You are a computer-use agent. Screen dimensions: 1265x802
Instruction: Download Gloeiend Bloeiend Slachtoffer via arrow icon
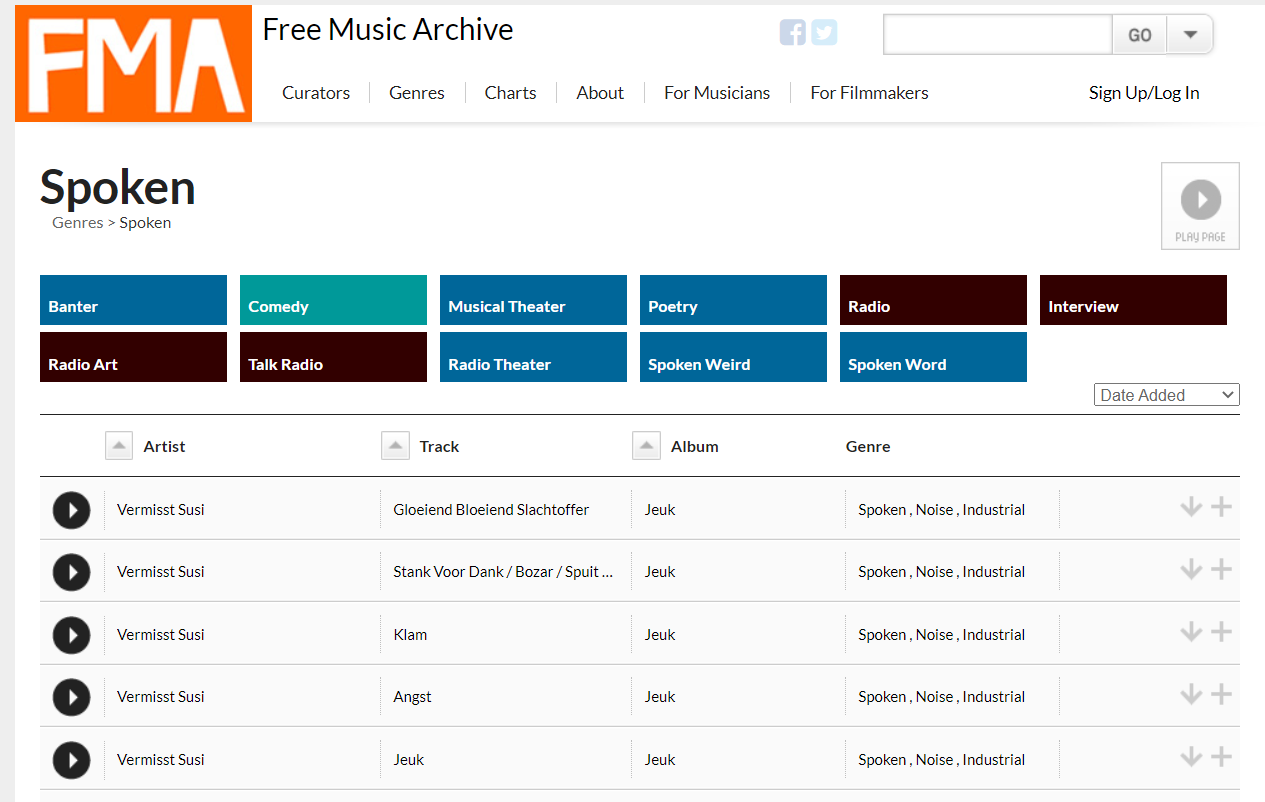point(1190,507)
